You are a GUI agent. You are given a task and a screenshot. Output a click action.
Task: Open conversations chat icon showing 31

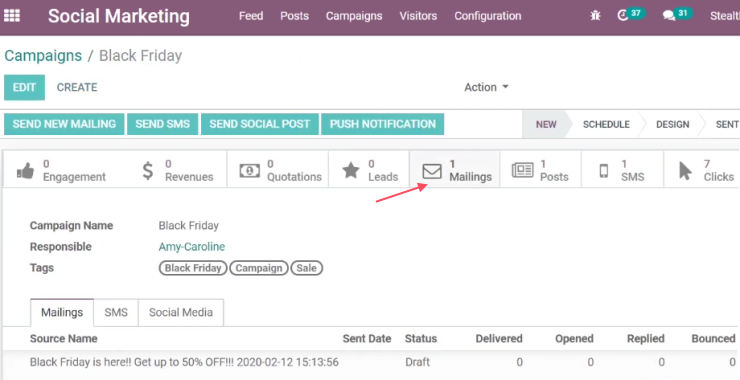tap(677, 15)
